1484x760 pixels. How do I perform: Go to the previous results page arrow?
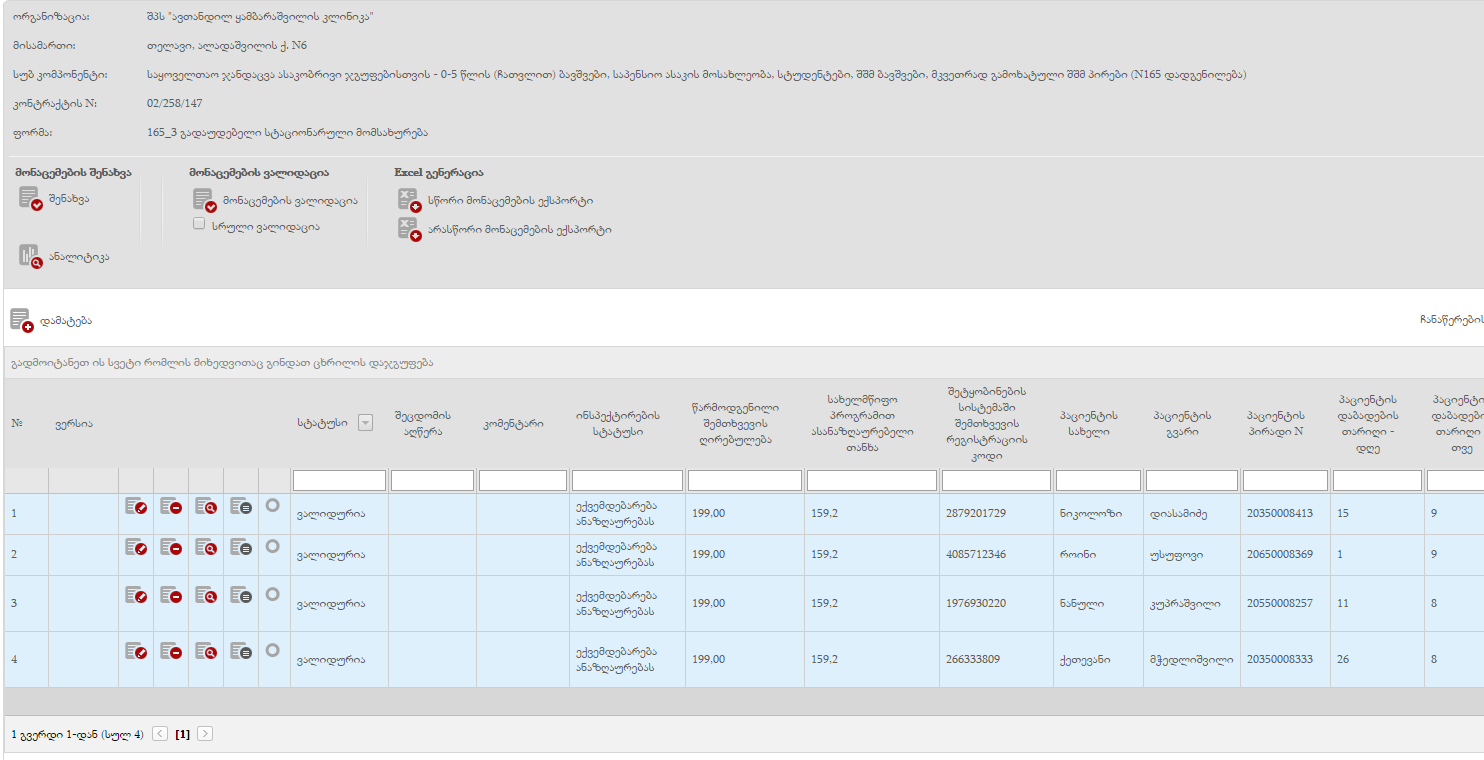coord(160,734)
